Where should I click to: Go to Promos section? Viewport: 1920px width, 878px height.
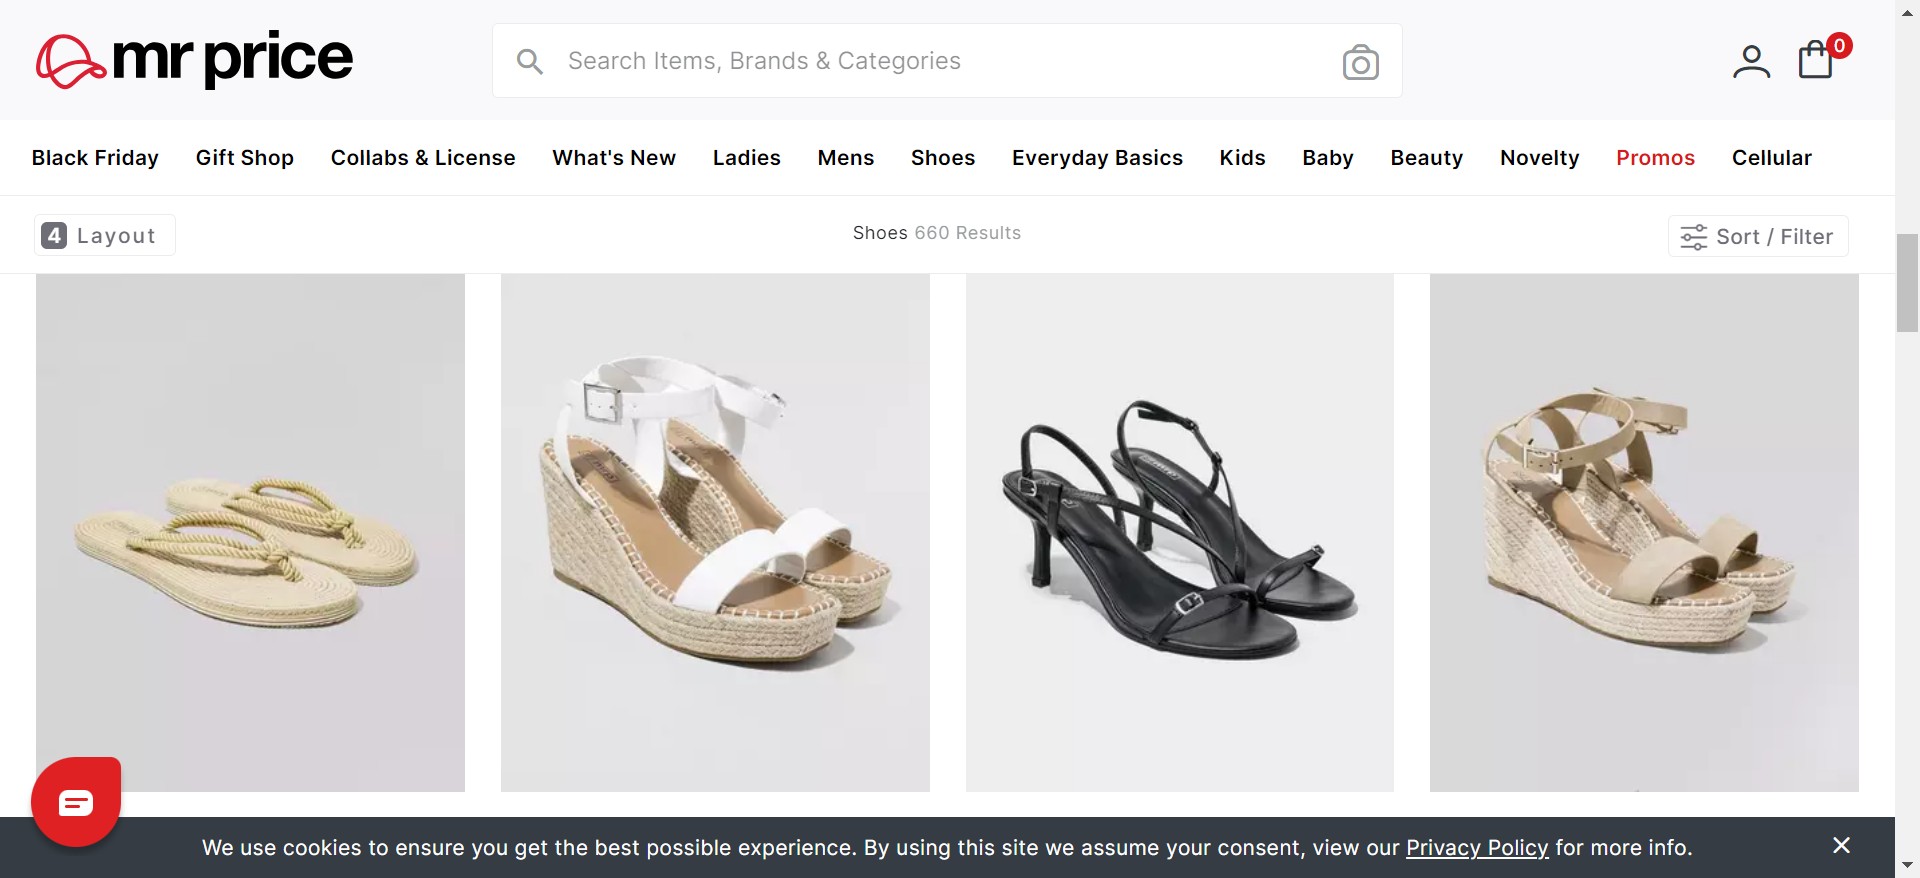point(1655,158)
